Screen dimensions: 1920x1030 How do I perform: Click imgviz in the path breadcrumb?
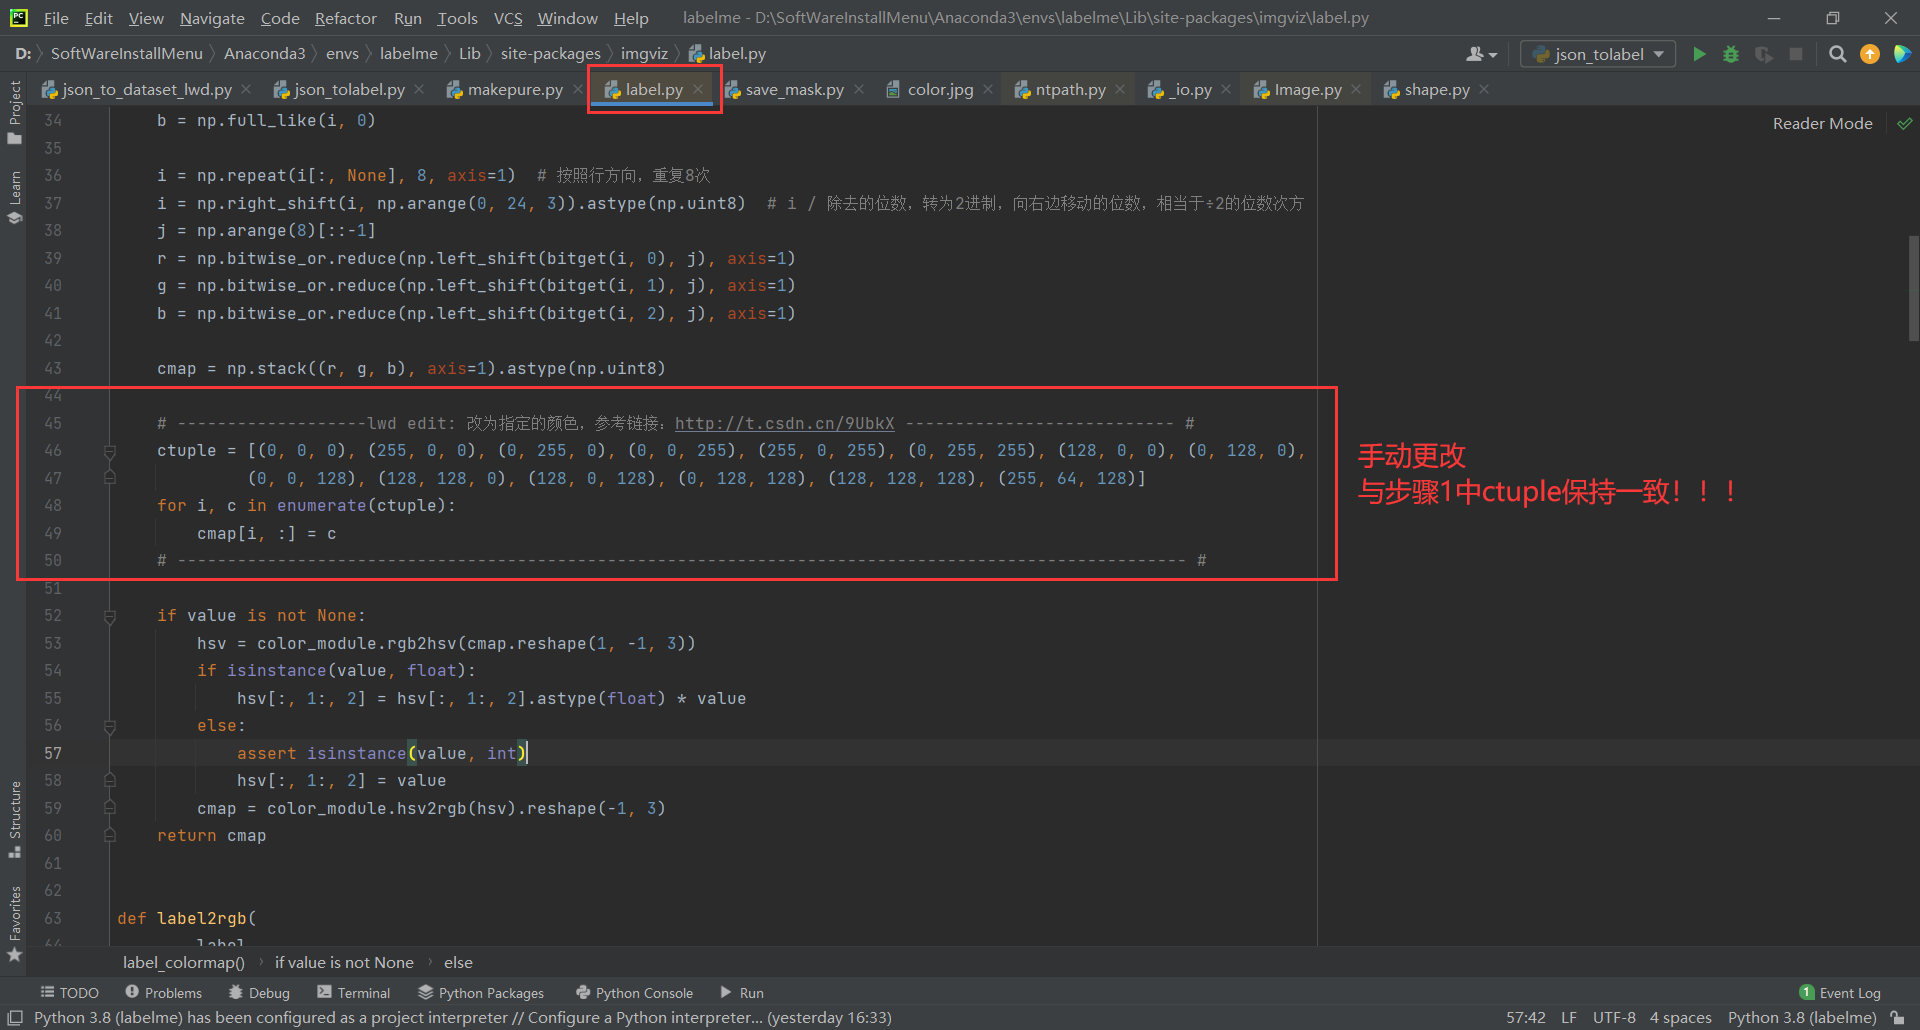[644, 54]
